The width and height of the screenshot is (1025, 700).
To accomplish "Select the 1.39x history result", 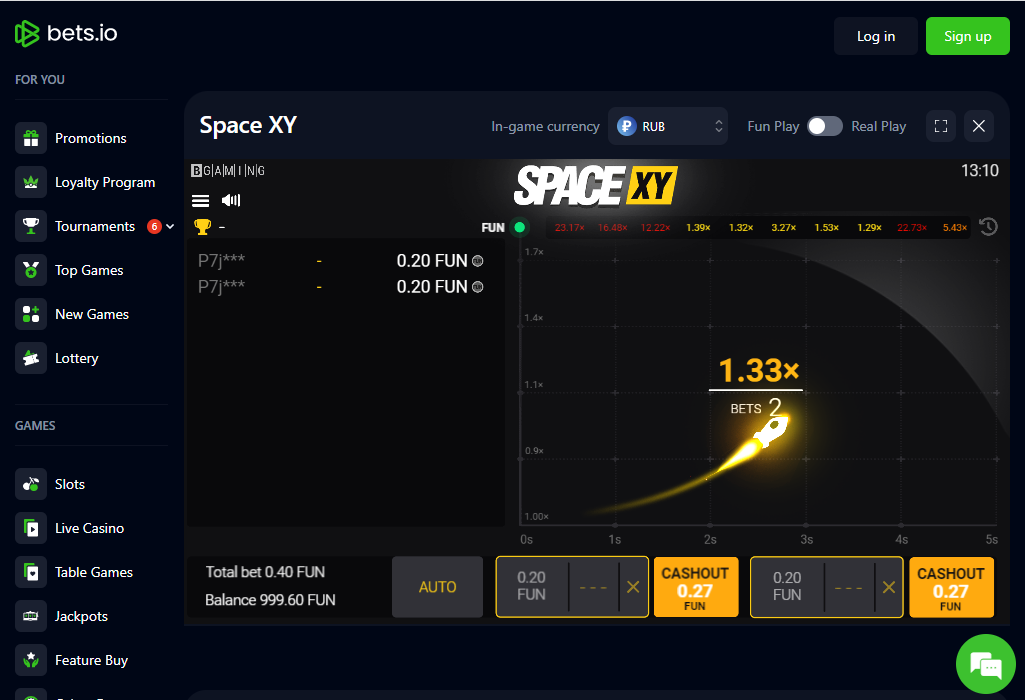I will [x=698, y=227].
